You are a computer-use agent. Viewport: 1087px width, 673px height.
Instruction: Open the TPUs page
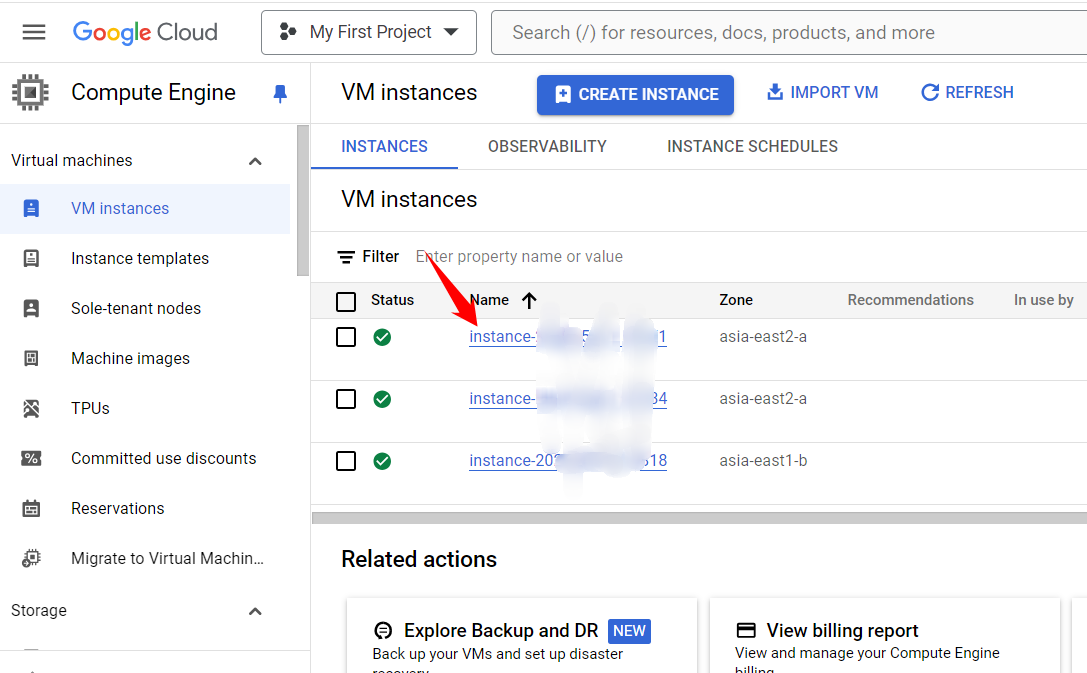90,408
